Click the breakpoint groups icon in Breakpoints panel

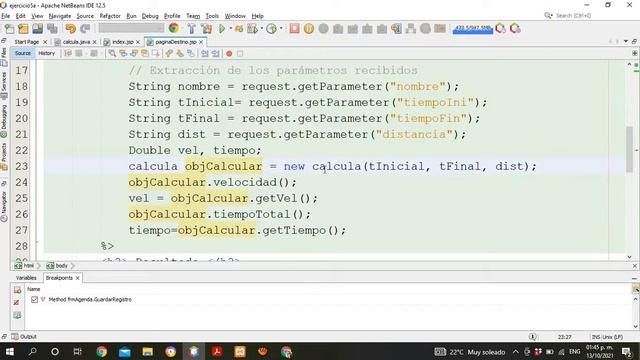[17, 315]
